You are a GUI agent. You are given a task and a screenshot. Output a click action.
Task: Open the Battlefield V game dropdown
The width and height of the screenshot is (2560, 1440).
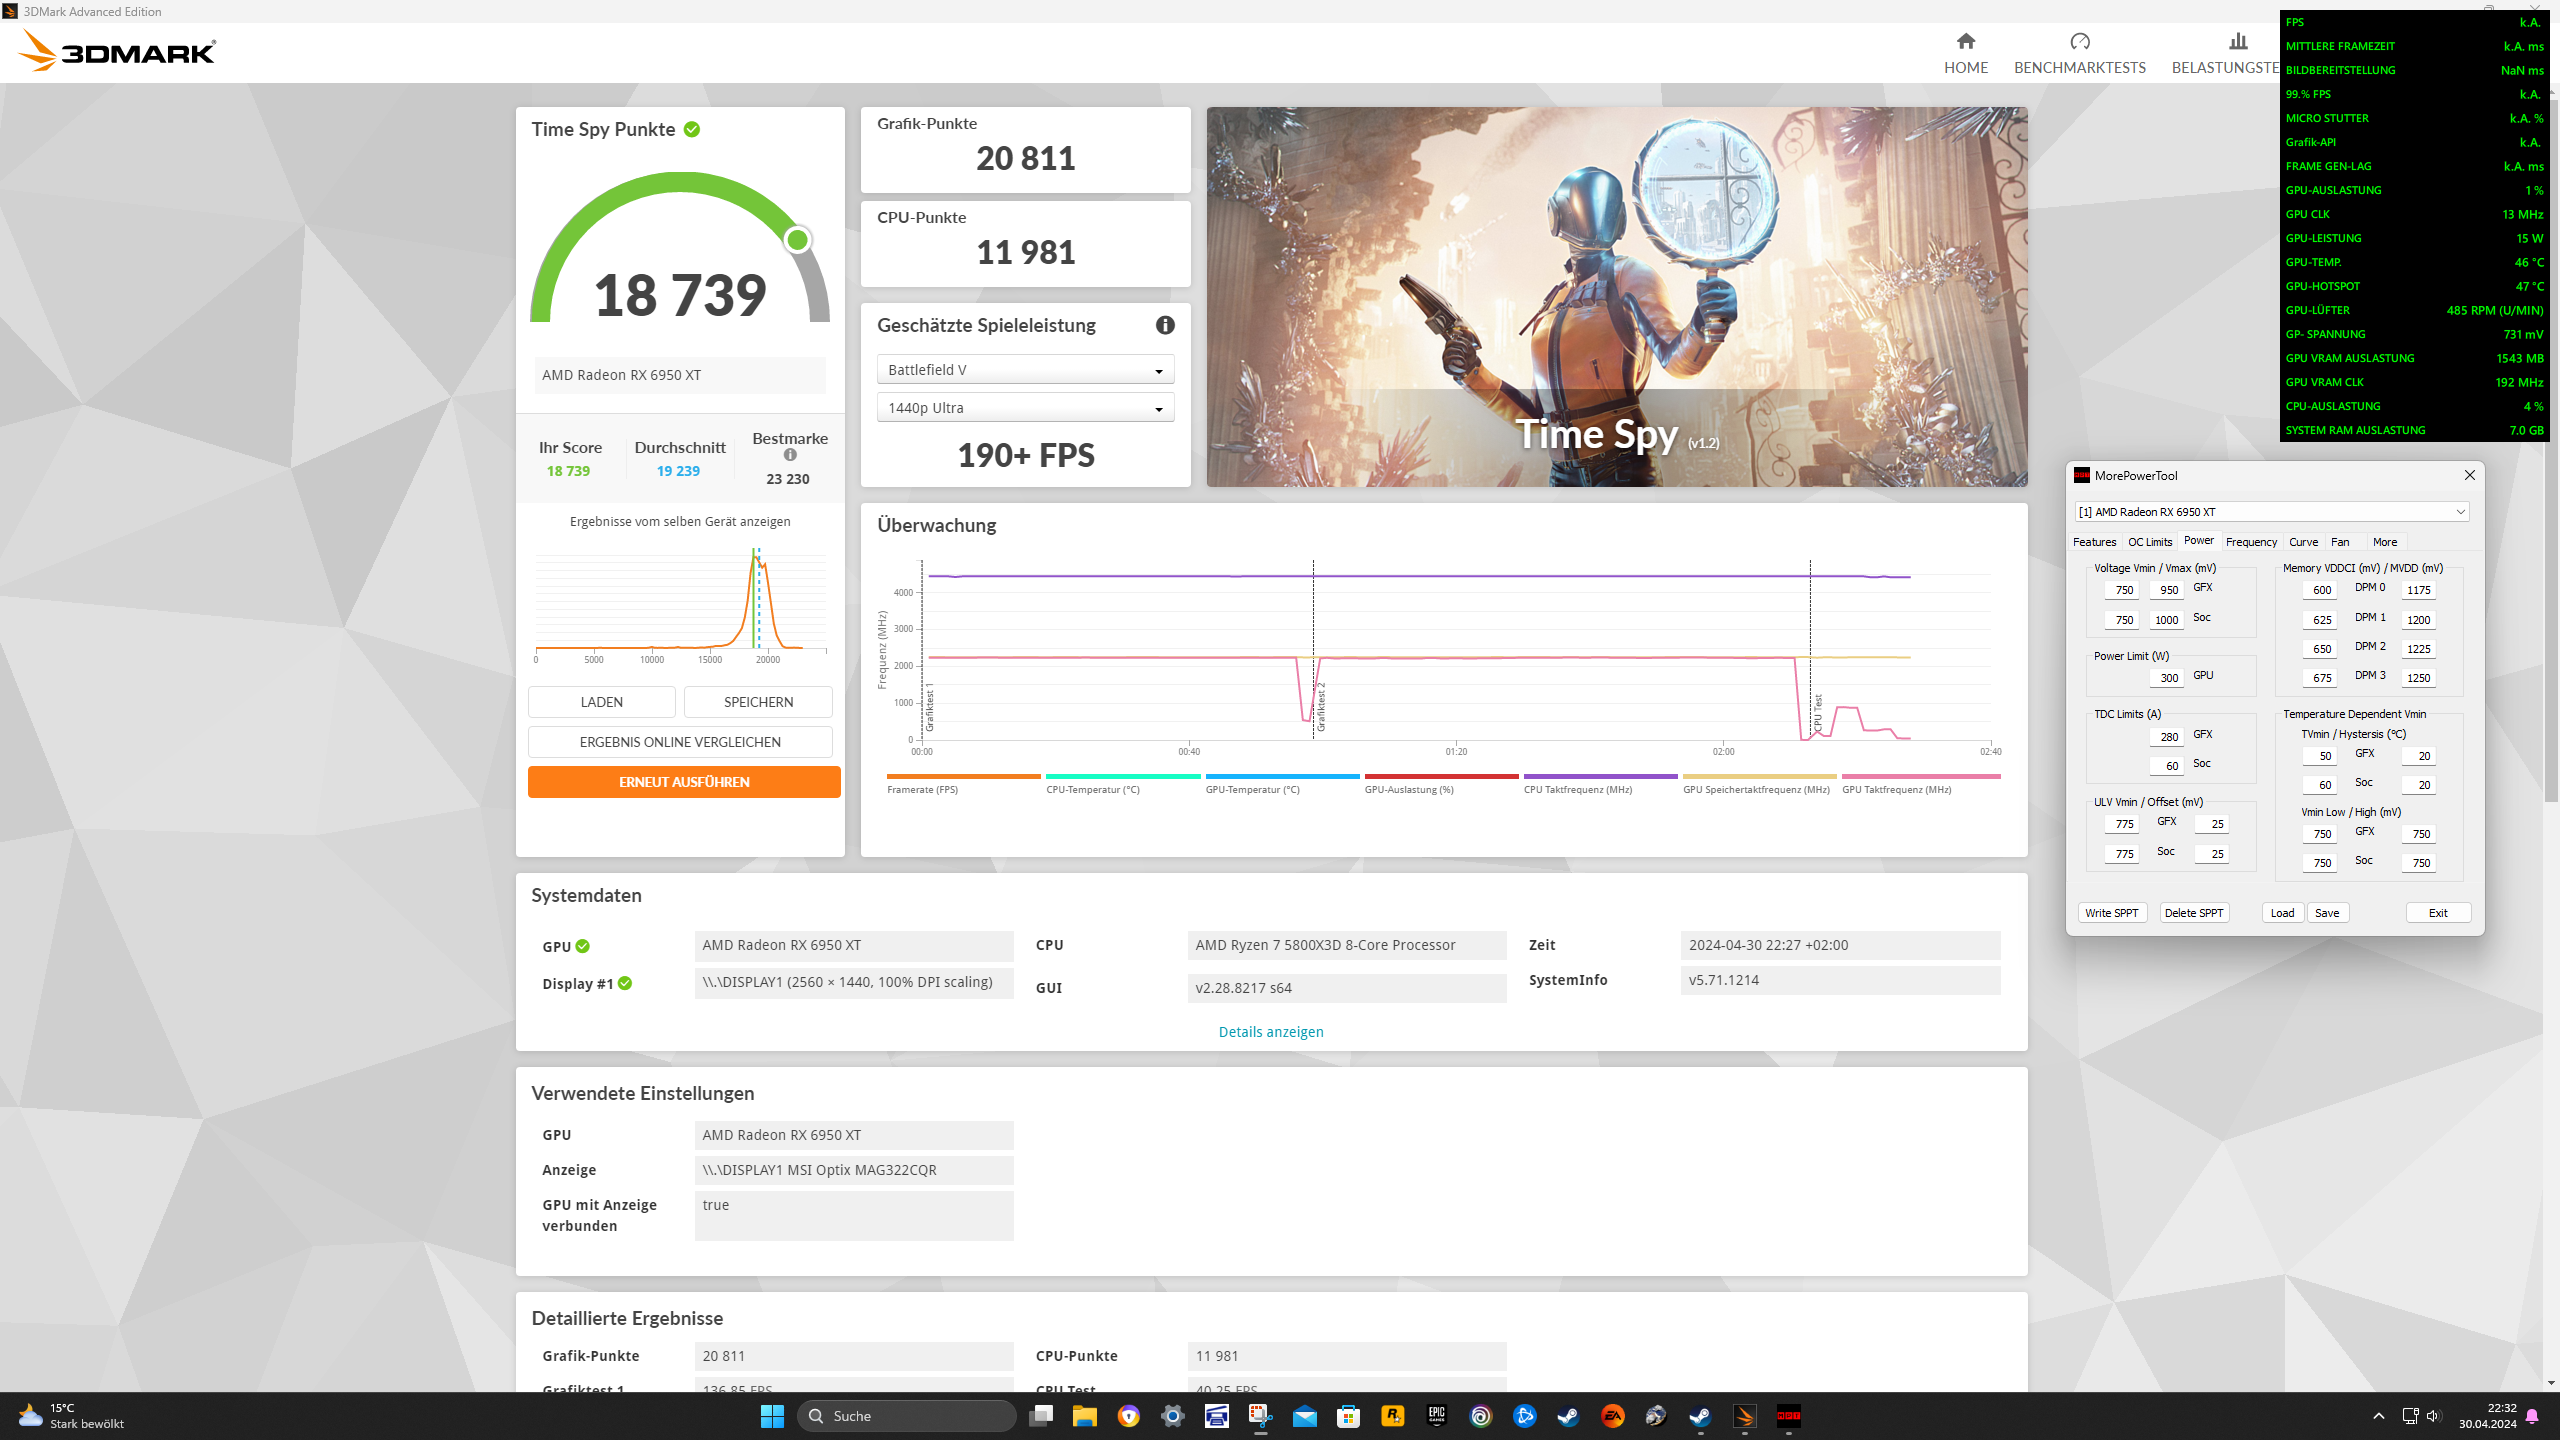(1025, 370)
